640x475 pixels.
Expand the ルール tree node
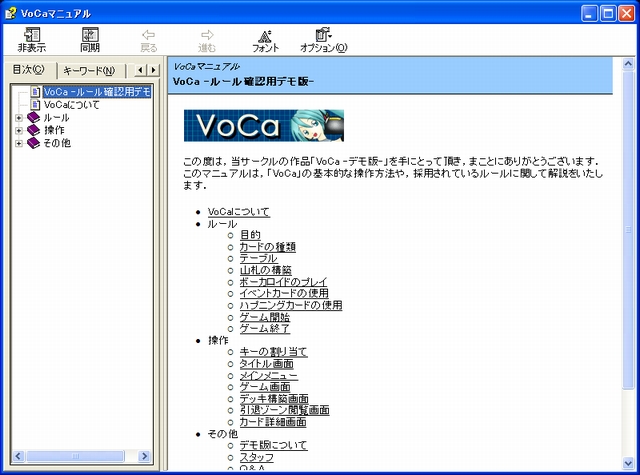(18, 118)
